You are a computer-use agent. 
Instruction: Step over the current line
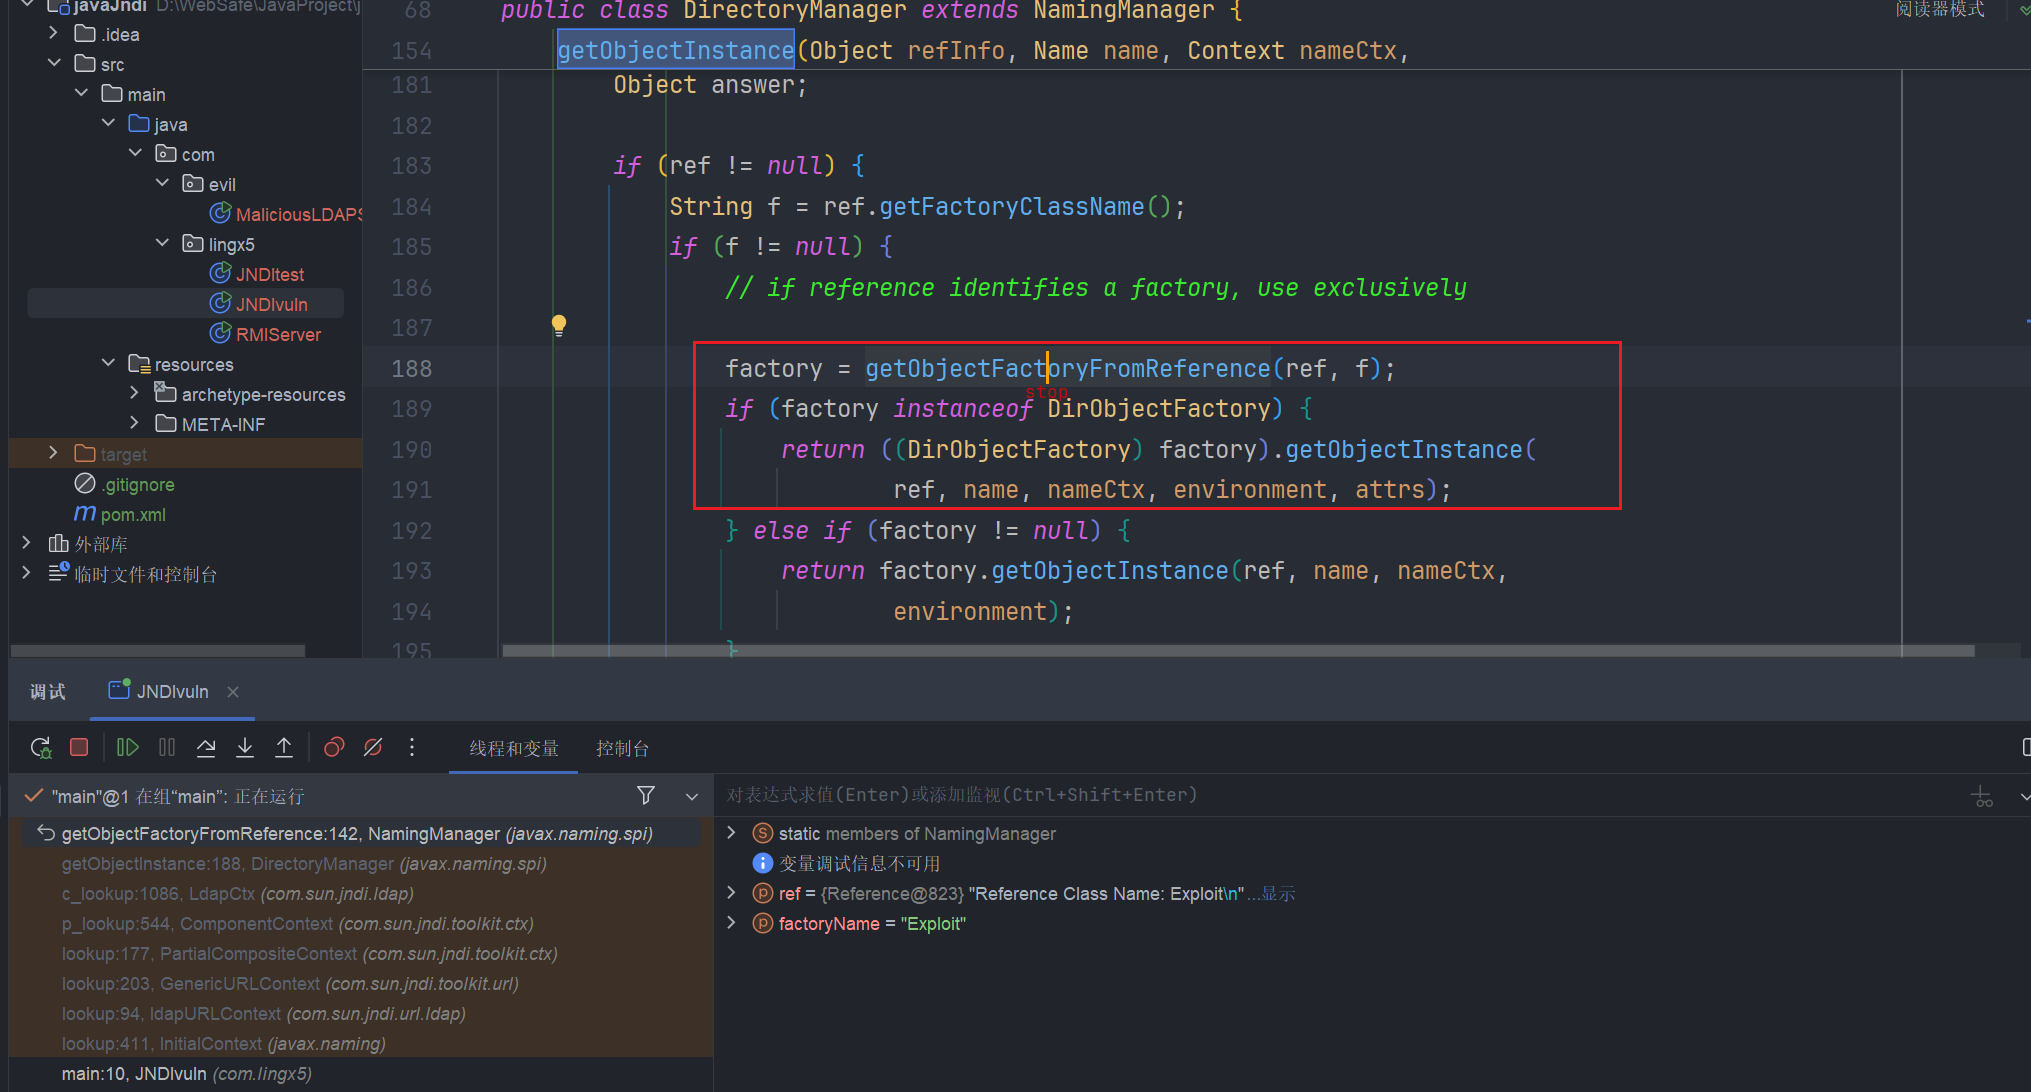pos(206,747)
